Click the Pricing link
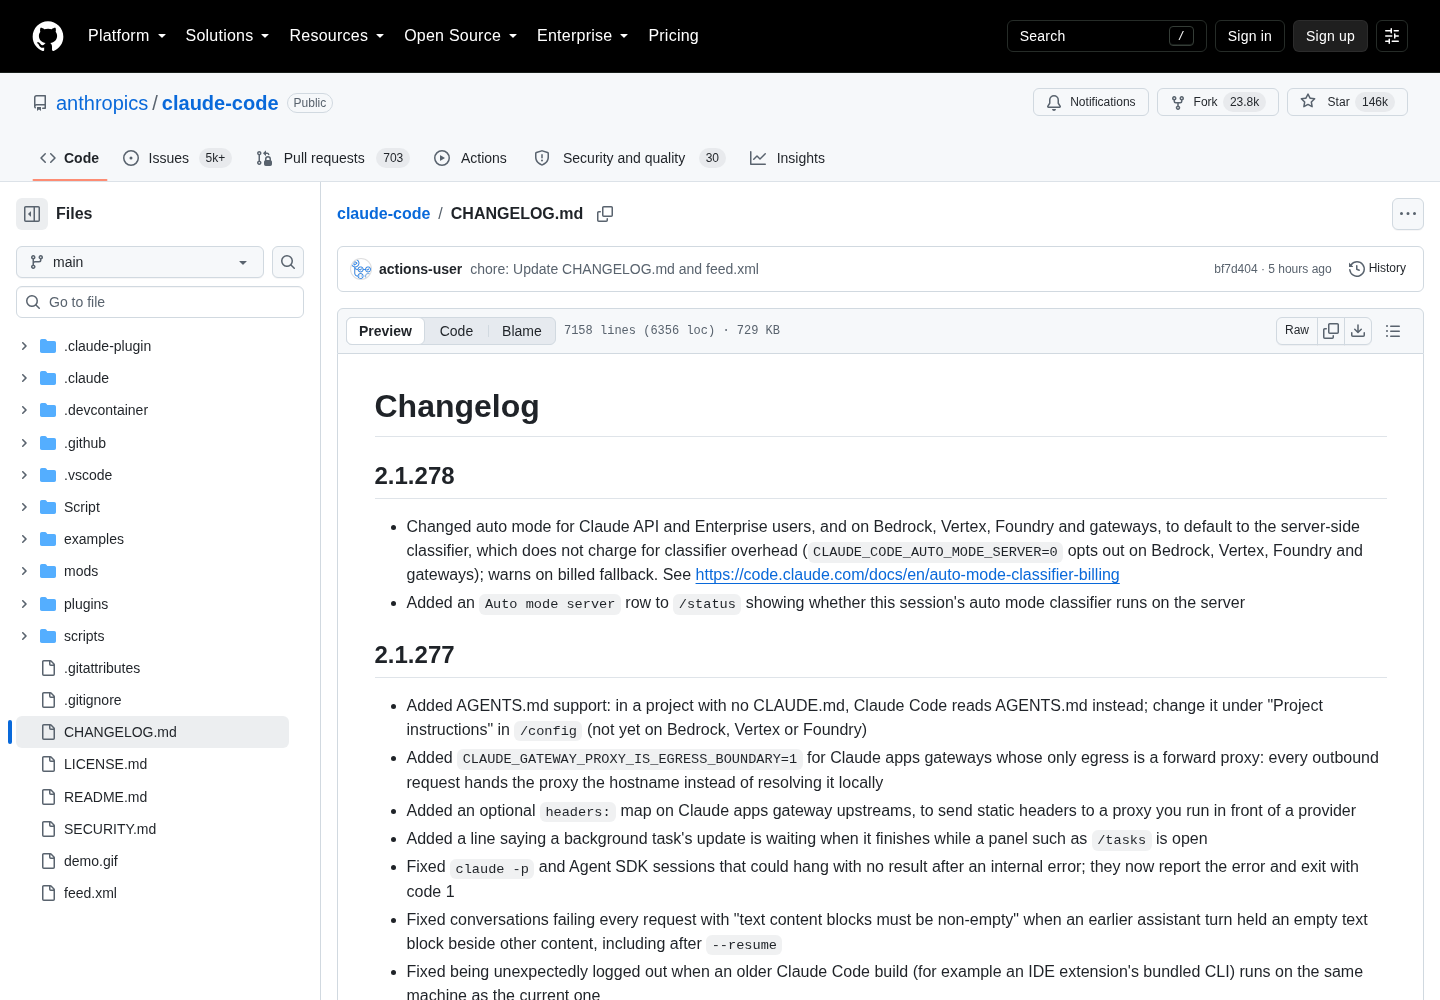 (673, 36)
